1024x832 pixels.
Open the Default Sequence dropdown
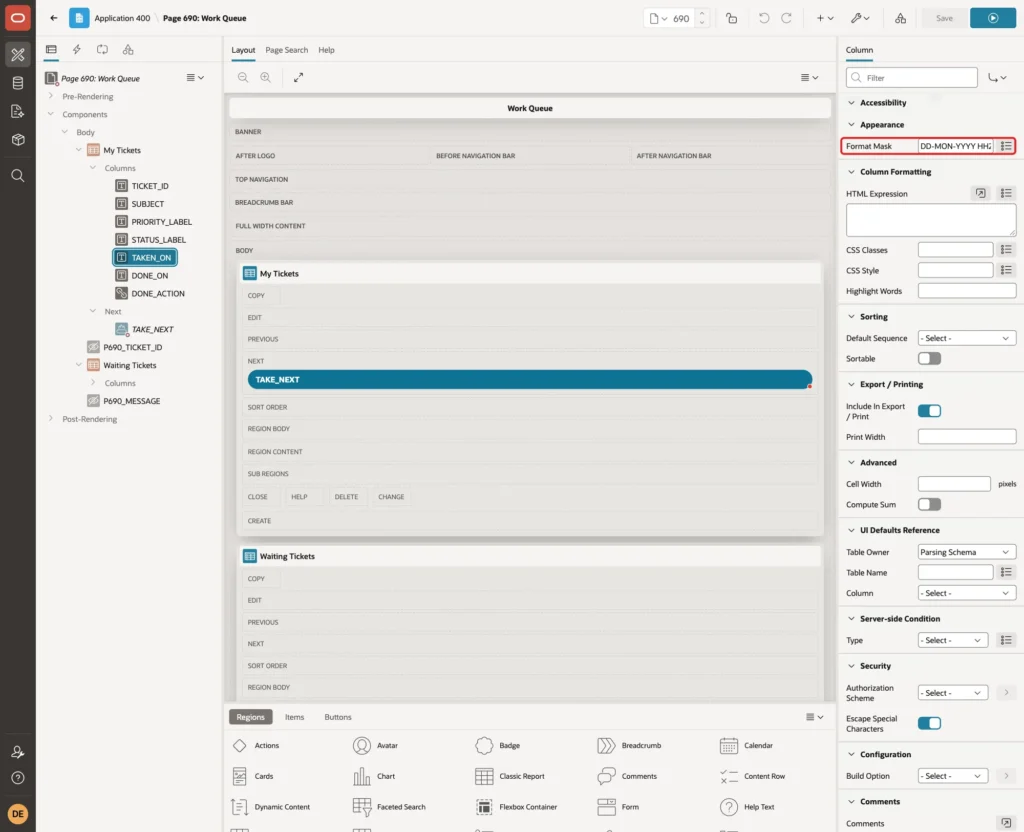point(967,338)
